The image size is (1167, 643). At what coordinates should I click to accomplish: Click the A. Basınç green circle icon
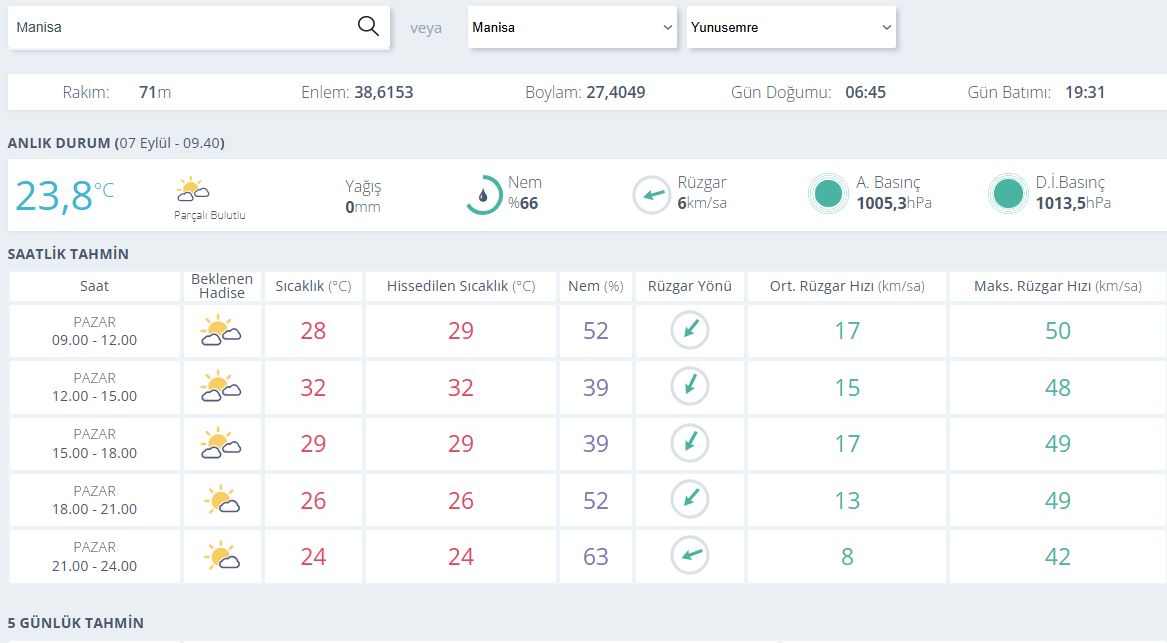pos(828,194)
